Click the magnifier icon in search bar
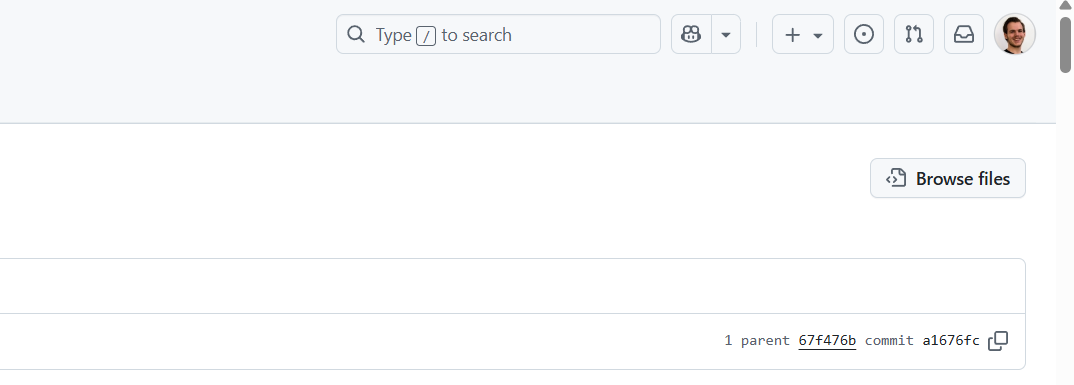This screenshot has height=385, width=1074. pos(355,34)
